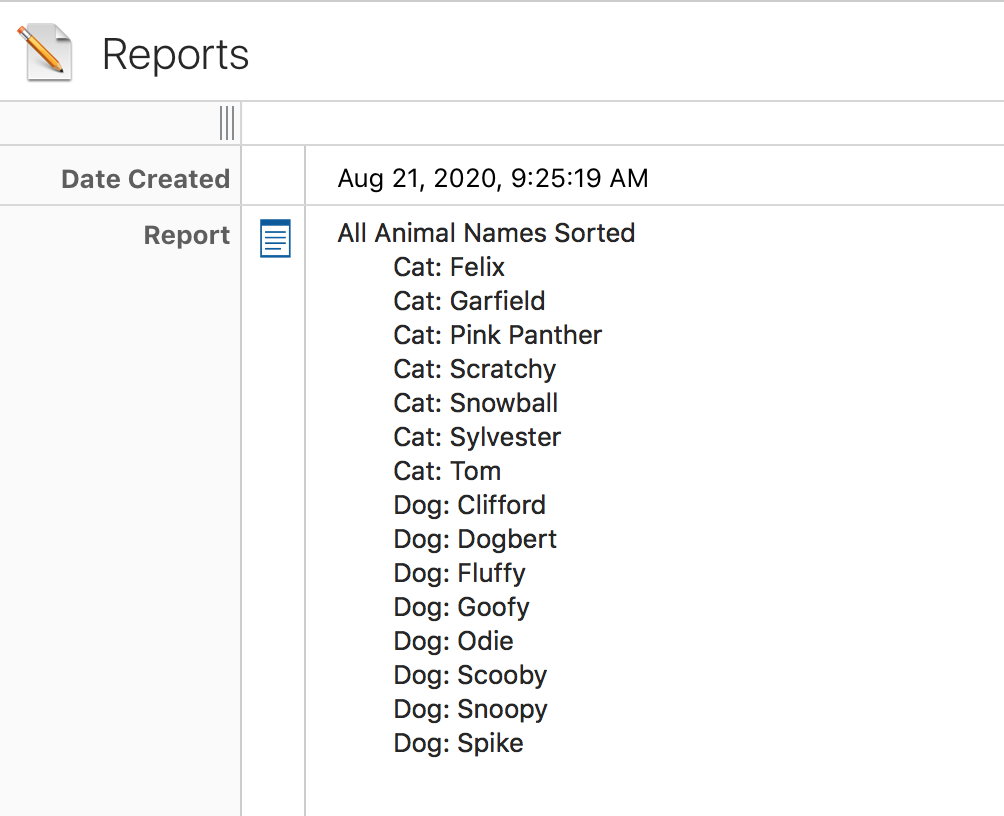
Task: Click the Dog: Scooby line
Action: tap(470, 675)
